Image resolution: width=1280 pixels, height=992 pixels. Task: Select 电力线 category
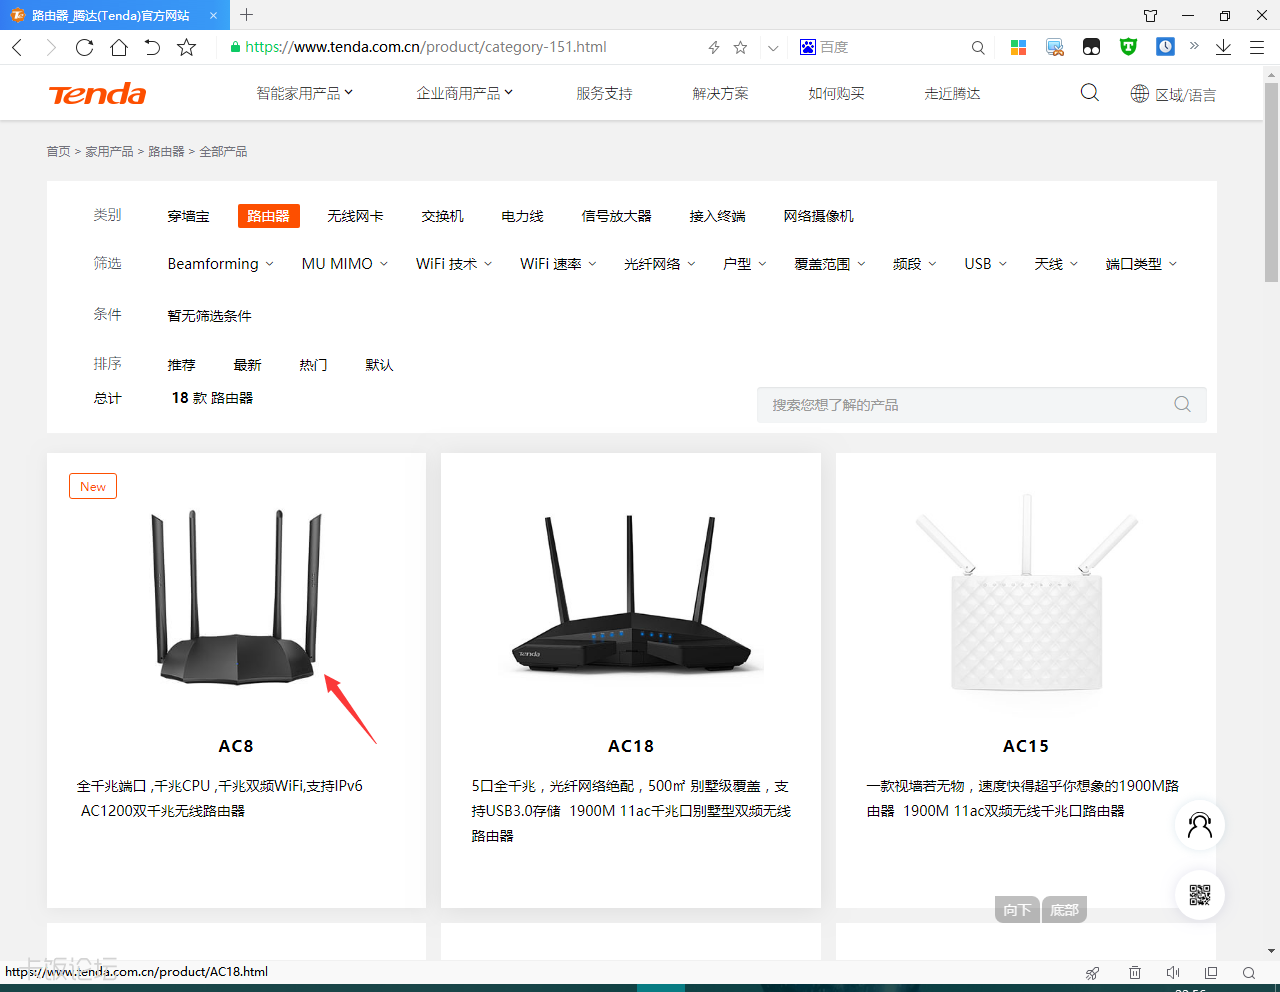522,216
